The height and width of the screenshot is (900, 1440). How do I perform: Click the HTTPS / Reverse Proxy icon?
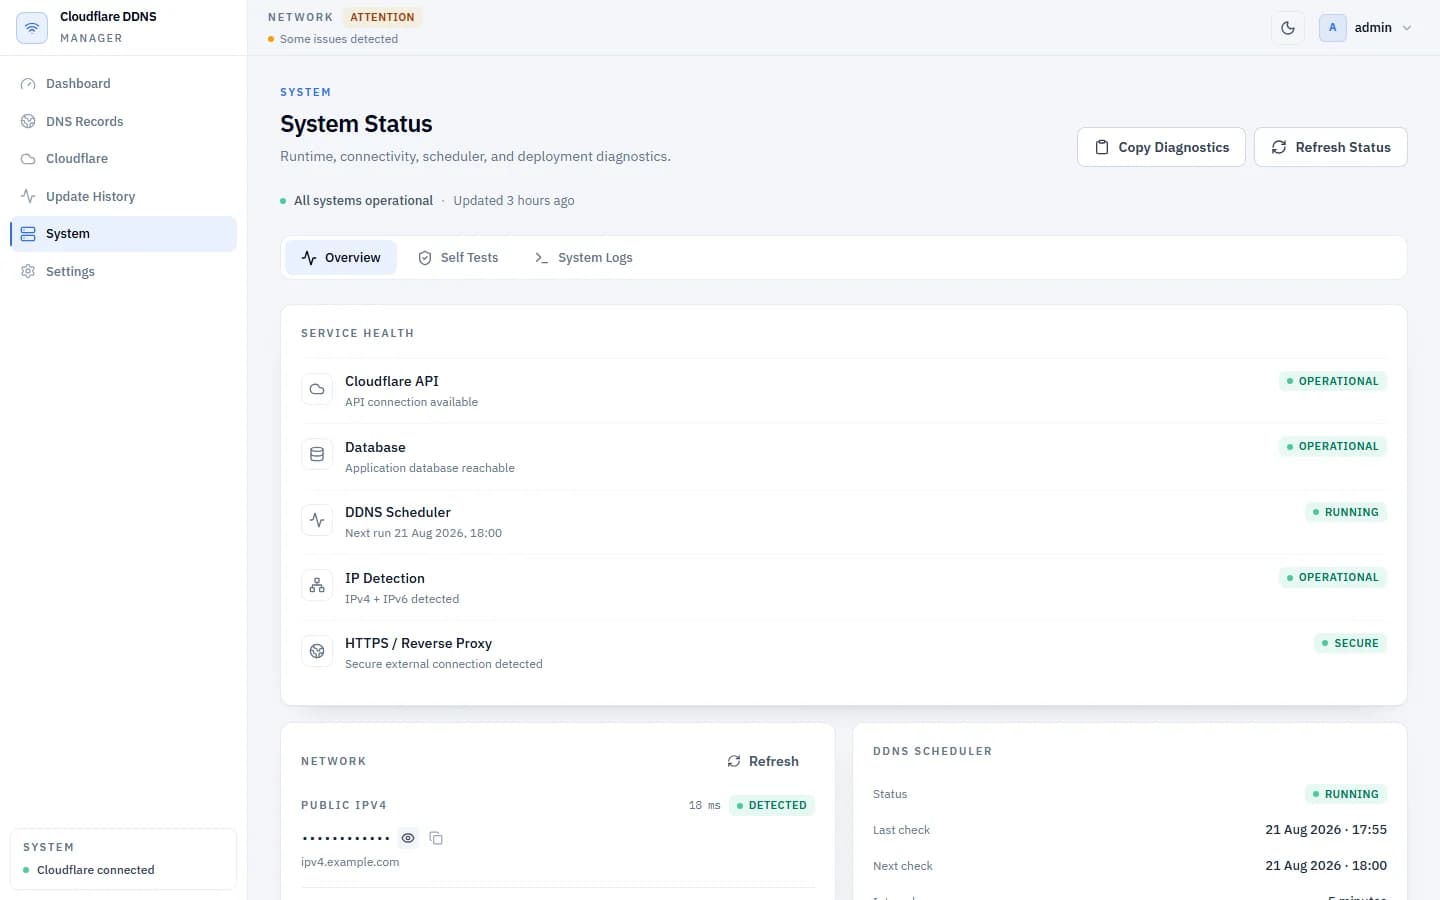coord(317,651)
